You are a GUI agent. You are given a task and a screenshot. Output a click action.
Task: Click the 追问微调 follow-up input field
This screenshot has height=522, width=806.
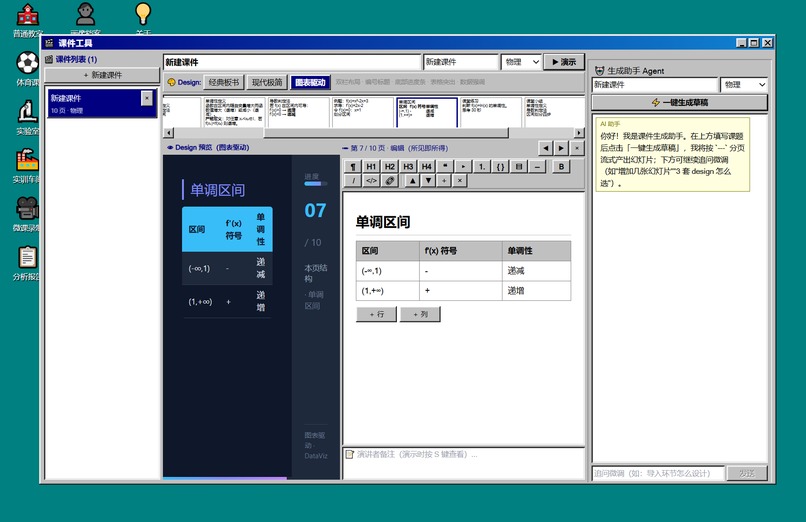tap(658, 473)
